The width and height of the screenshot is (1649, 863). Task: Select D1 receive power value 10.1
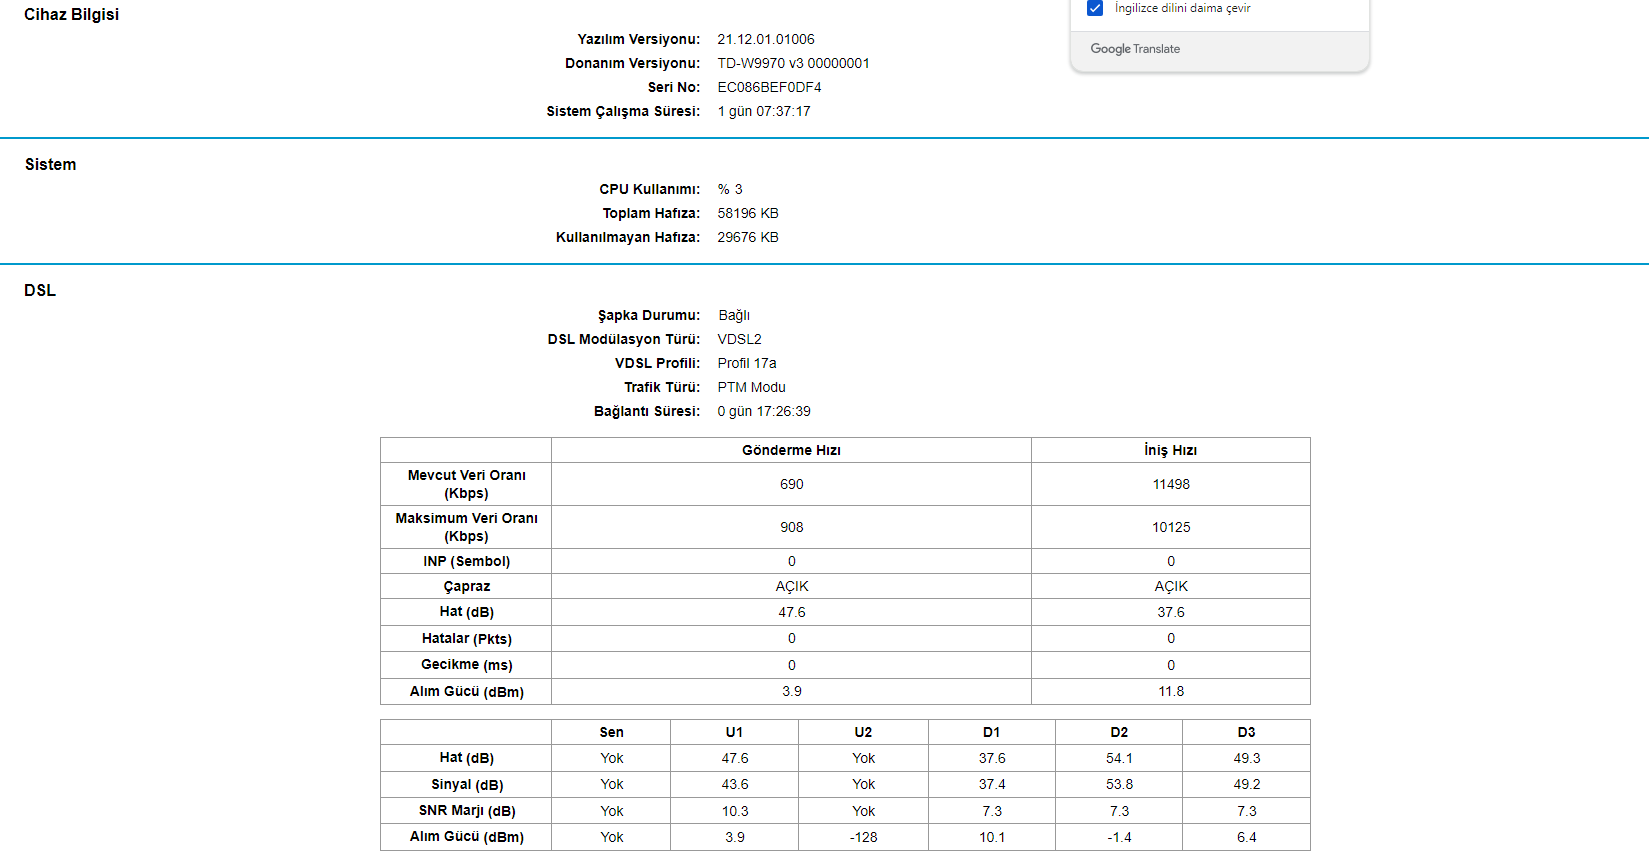pos(992,837)
